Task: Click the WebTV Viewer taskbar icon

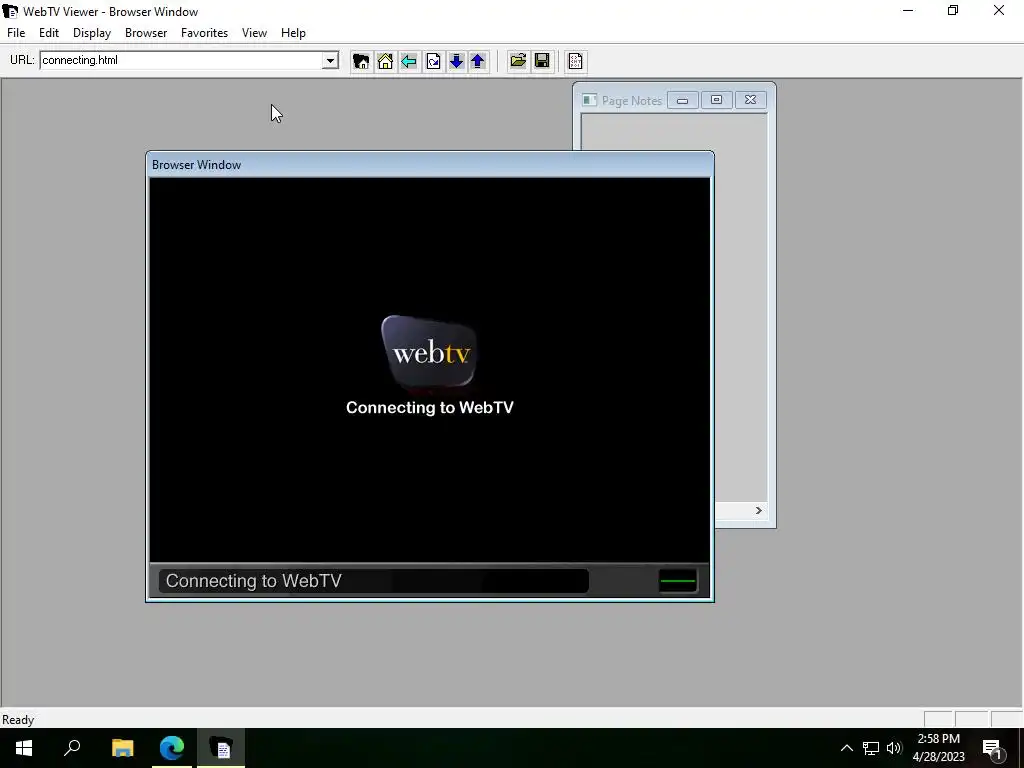Action: [x=221, y=748]
